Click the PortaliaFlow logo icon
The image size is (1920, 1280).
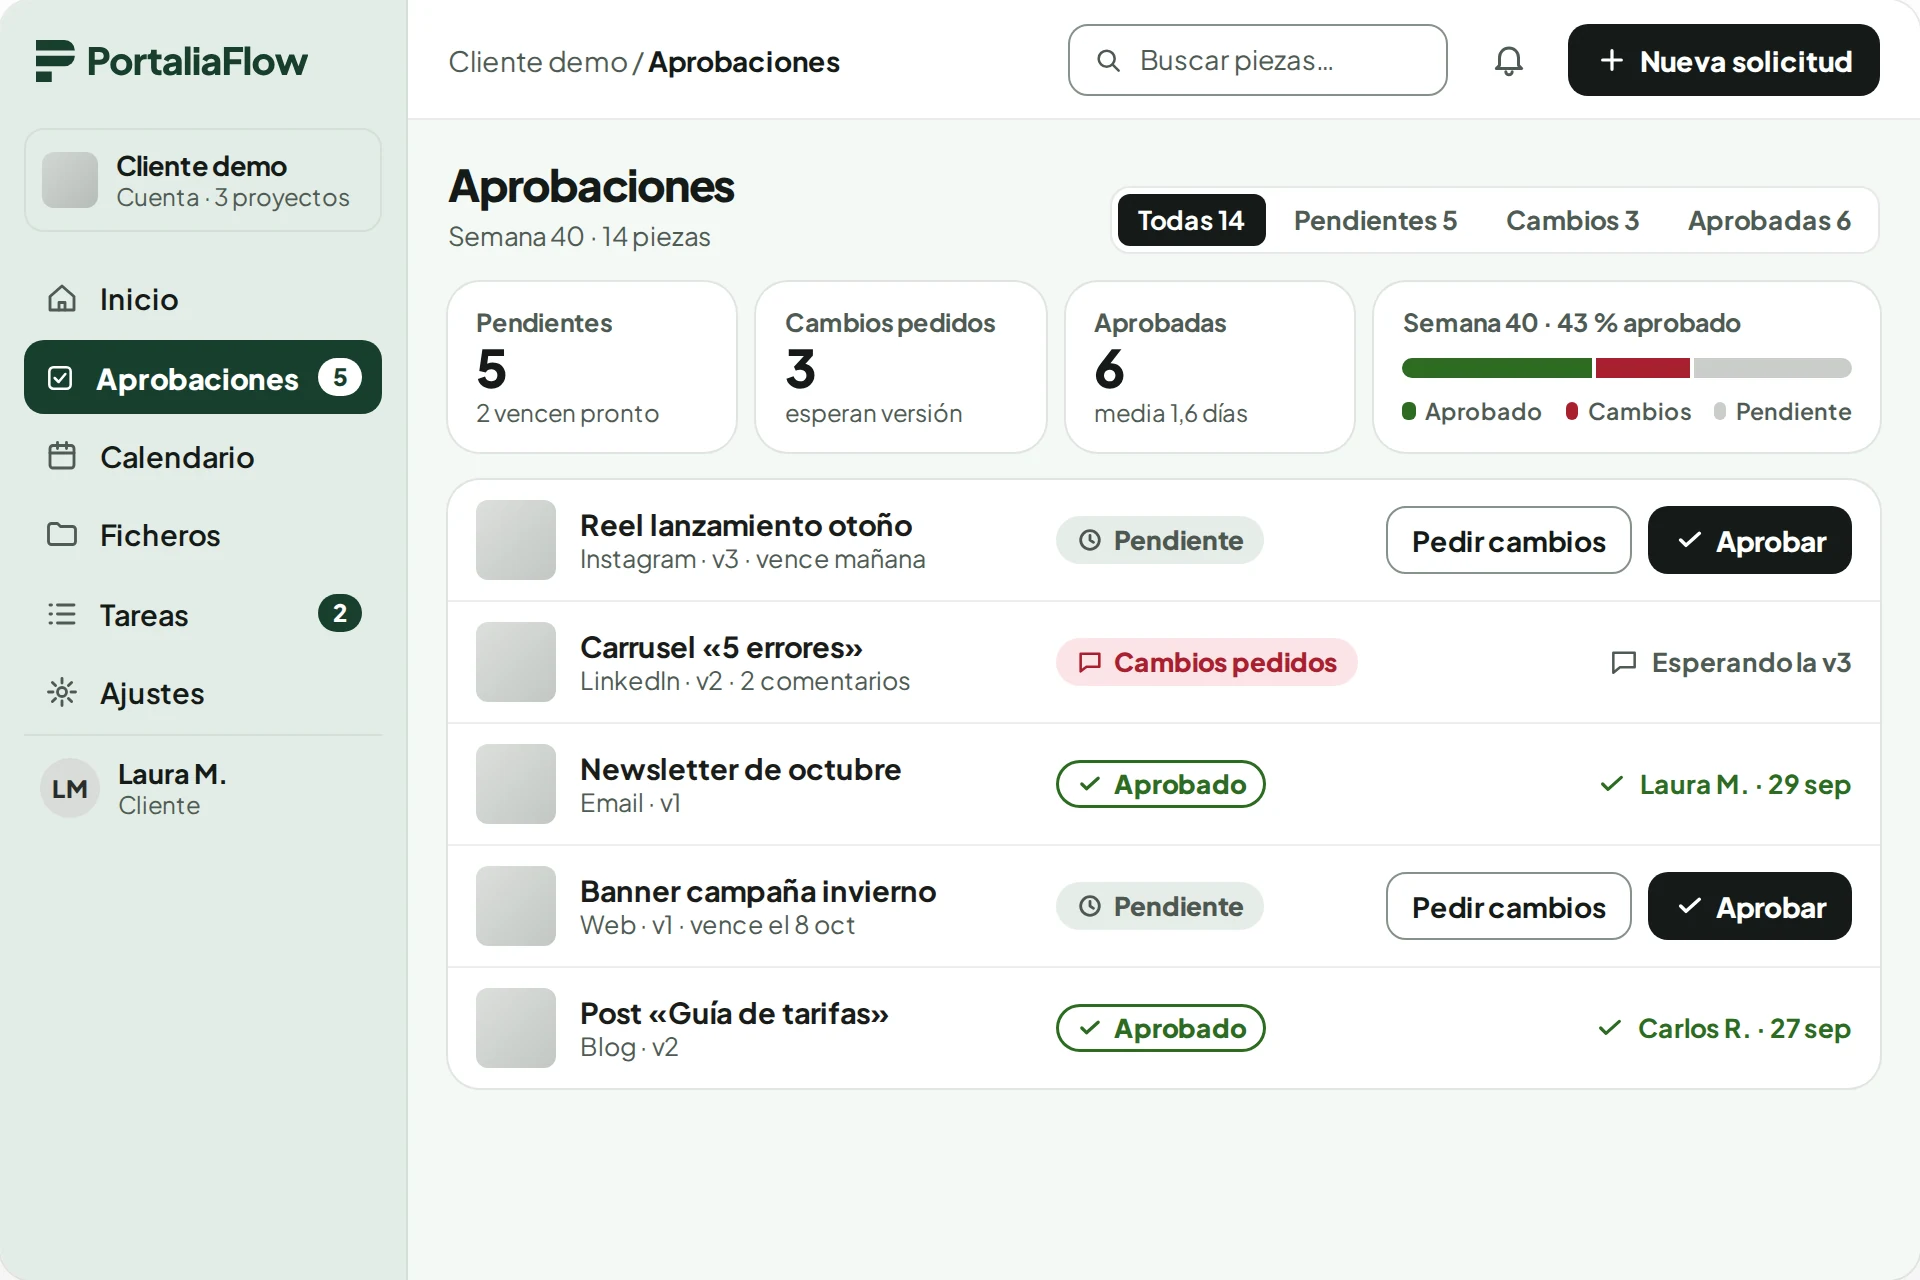55,61
